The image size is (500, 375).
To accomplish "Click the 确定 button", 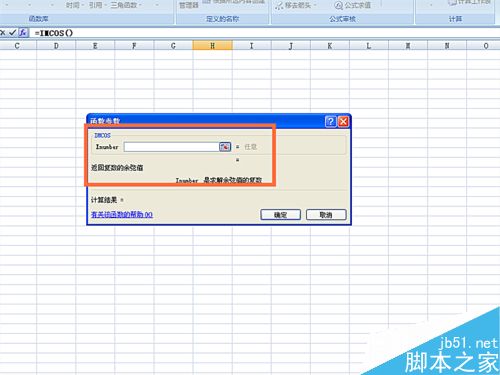I will point(280,215).
